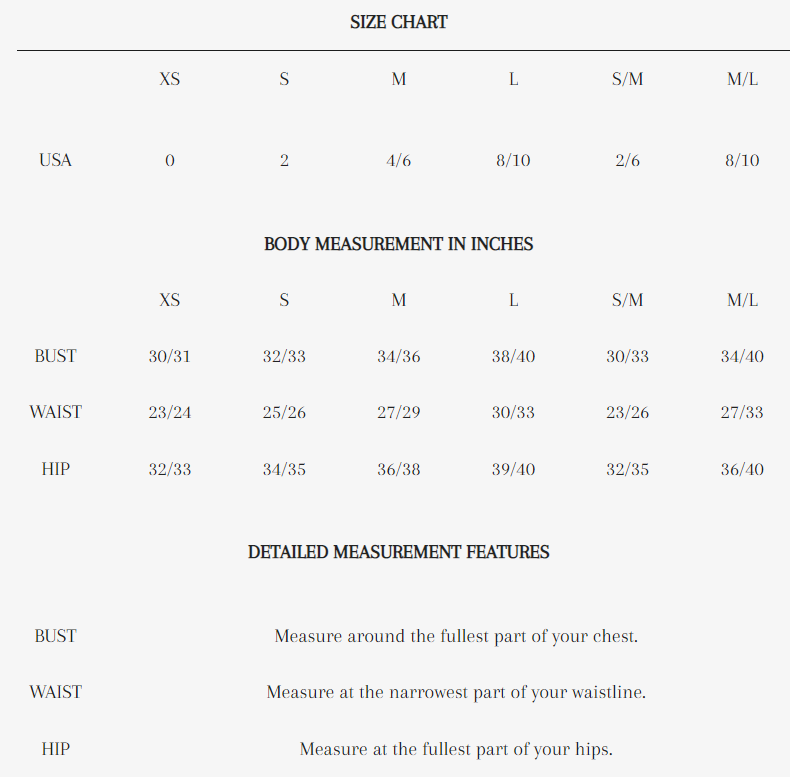Click hip measurement 36/40 for M/L
Image resolution: width=790 pixels, height=780 pixels.
742,468
